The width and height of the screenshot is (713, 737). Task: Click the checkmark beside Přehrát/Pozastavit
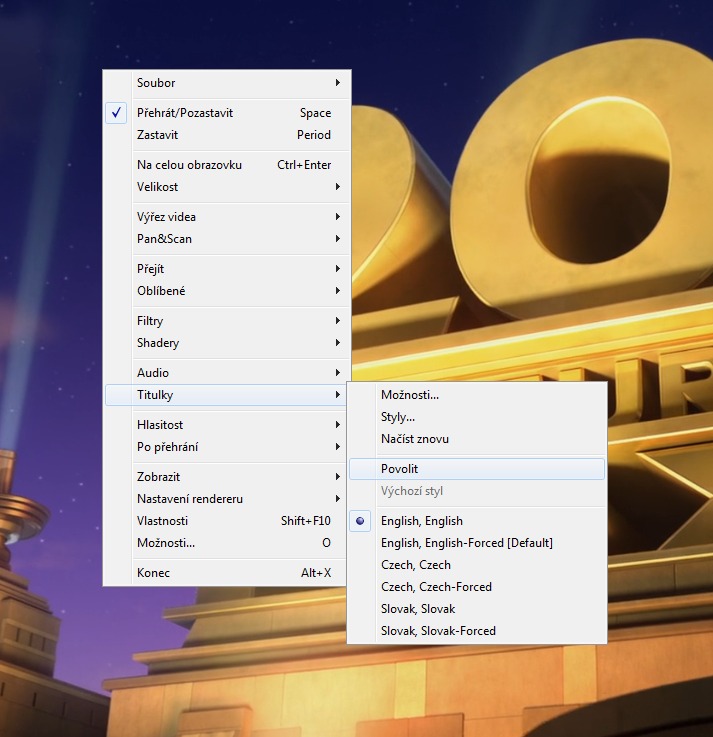coord(116,113)
